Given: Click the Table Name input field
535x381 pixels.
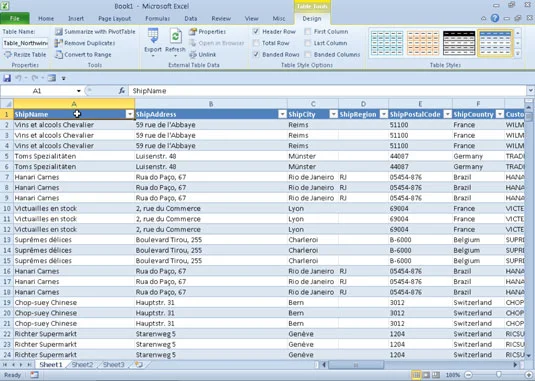Looking at the screenshot, I should click(25, 43).
